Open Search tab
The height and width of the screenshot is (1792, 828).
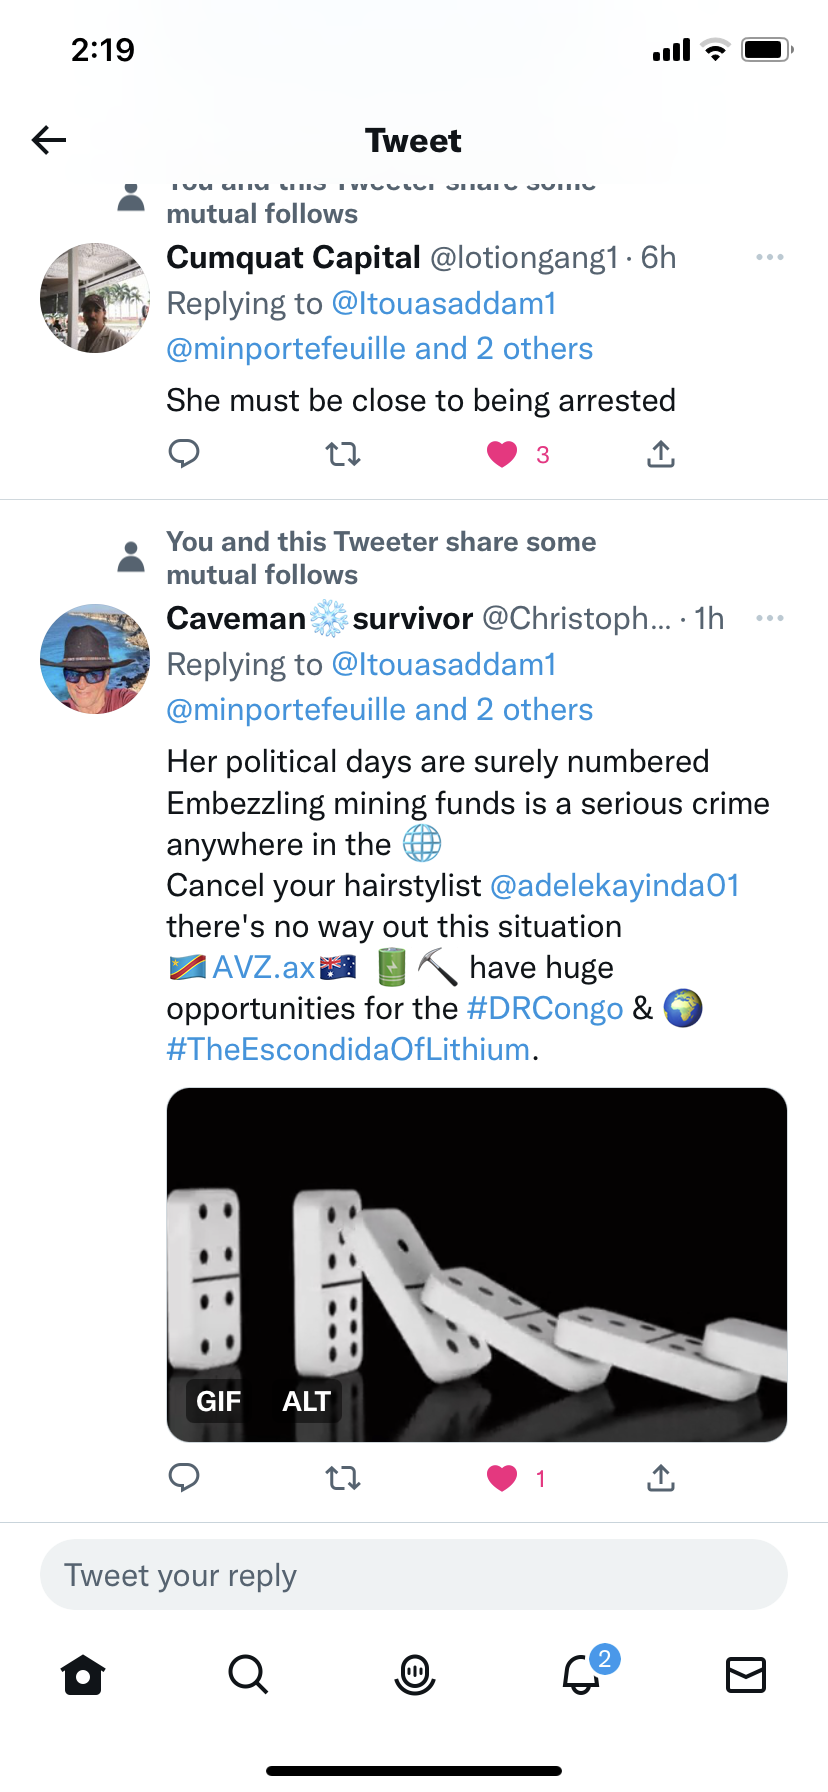[x=248, y=1674]
